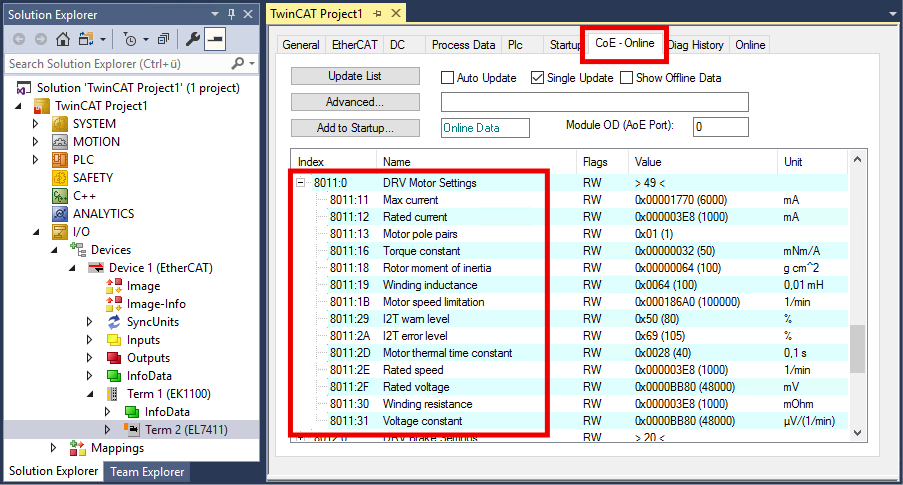Toggle the Preview Selected Items icon
This screenshot has width=903, height=485.
pos(215,39)
